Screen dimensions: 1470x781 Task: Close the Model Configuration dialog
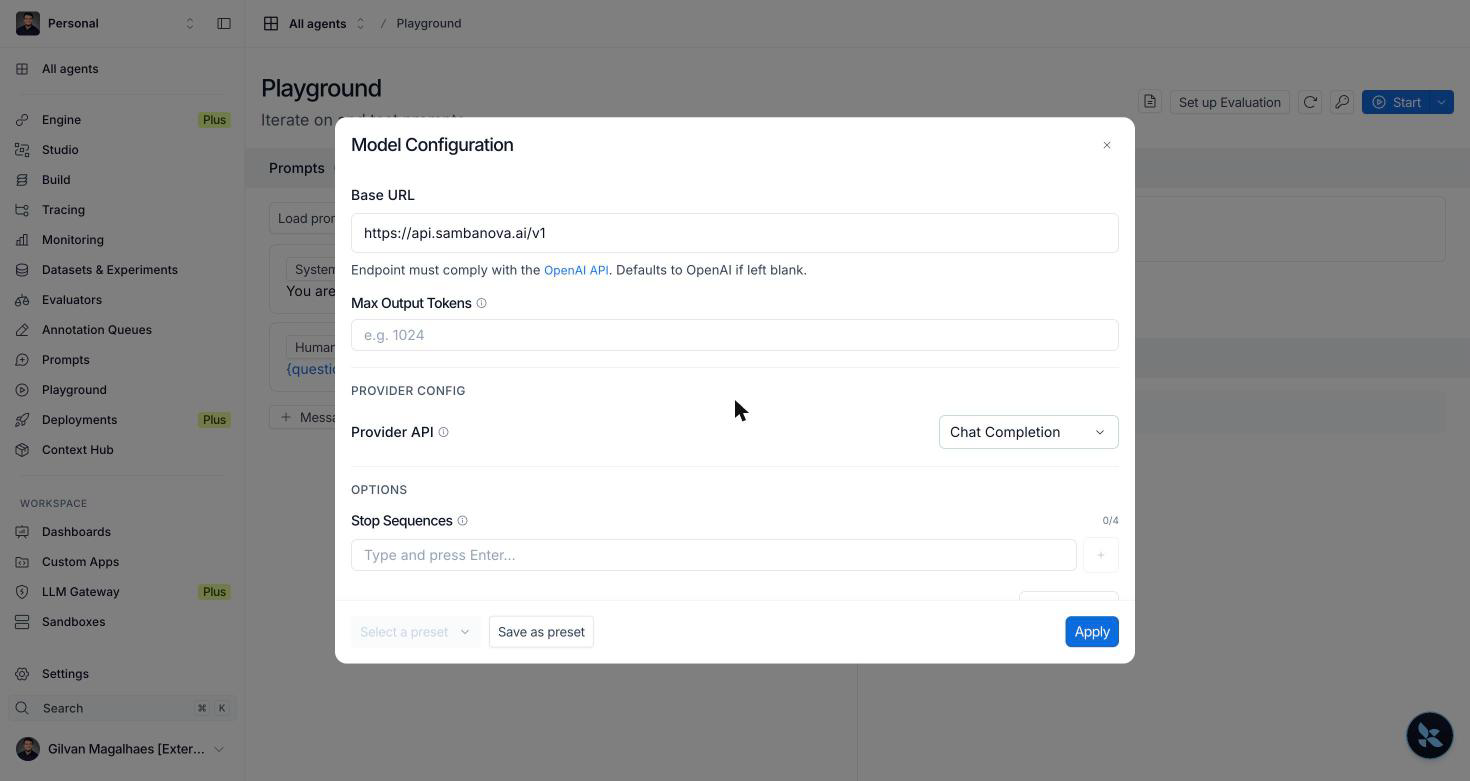tap(1107, 145)
